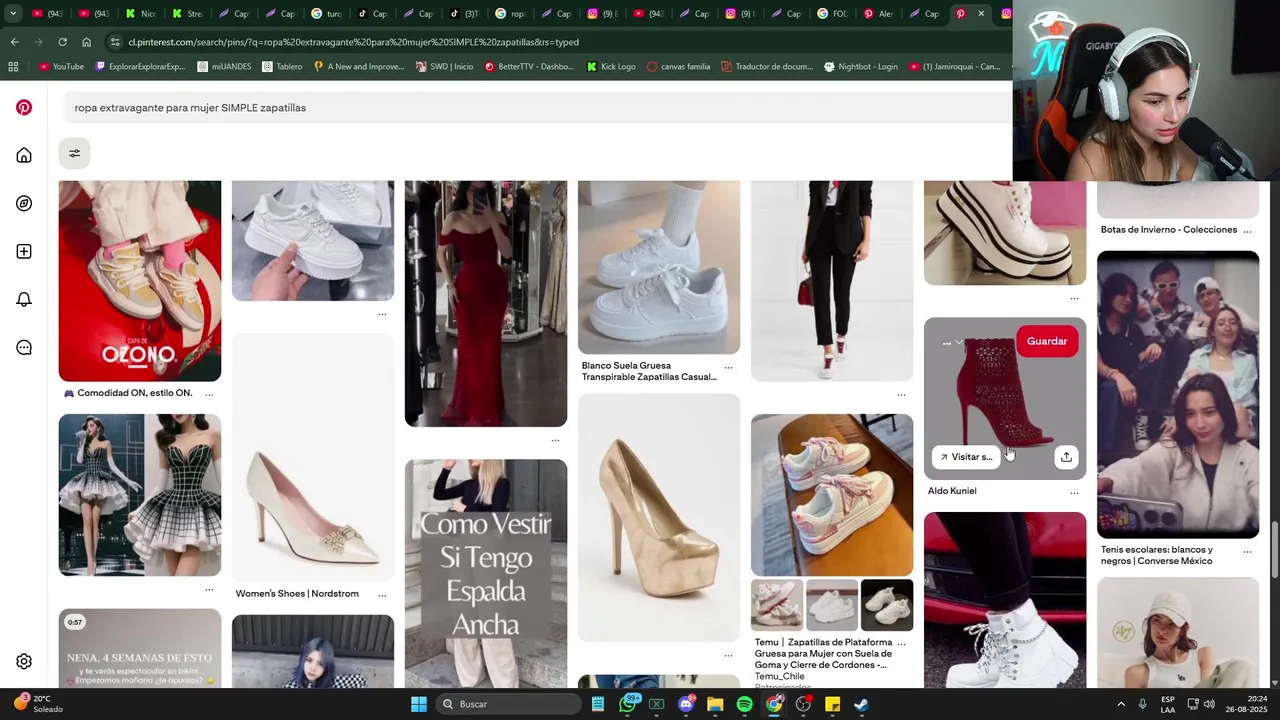
Task: Click the page vertical scrollbar thumb
Action: (x=1273, y=548)
